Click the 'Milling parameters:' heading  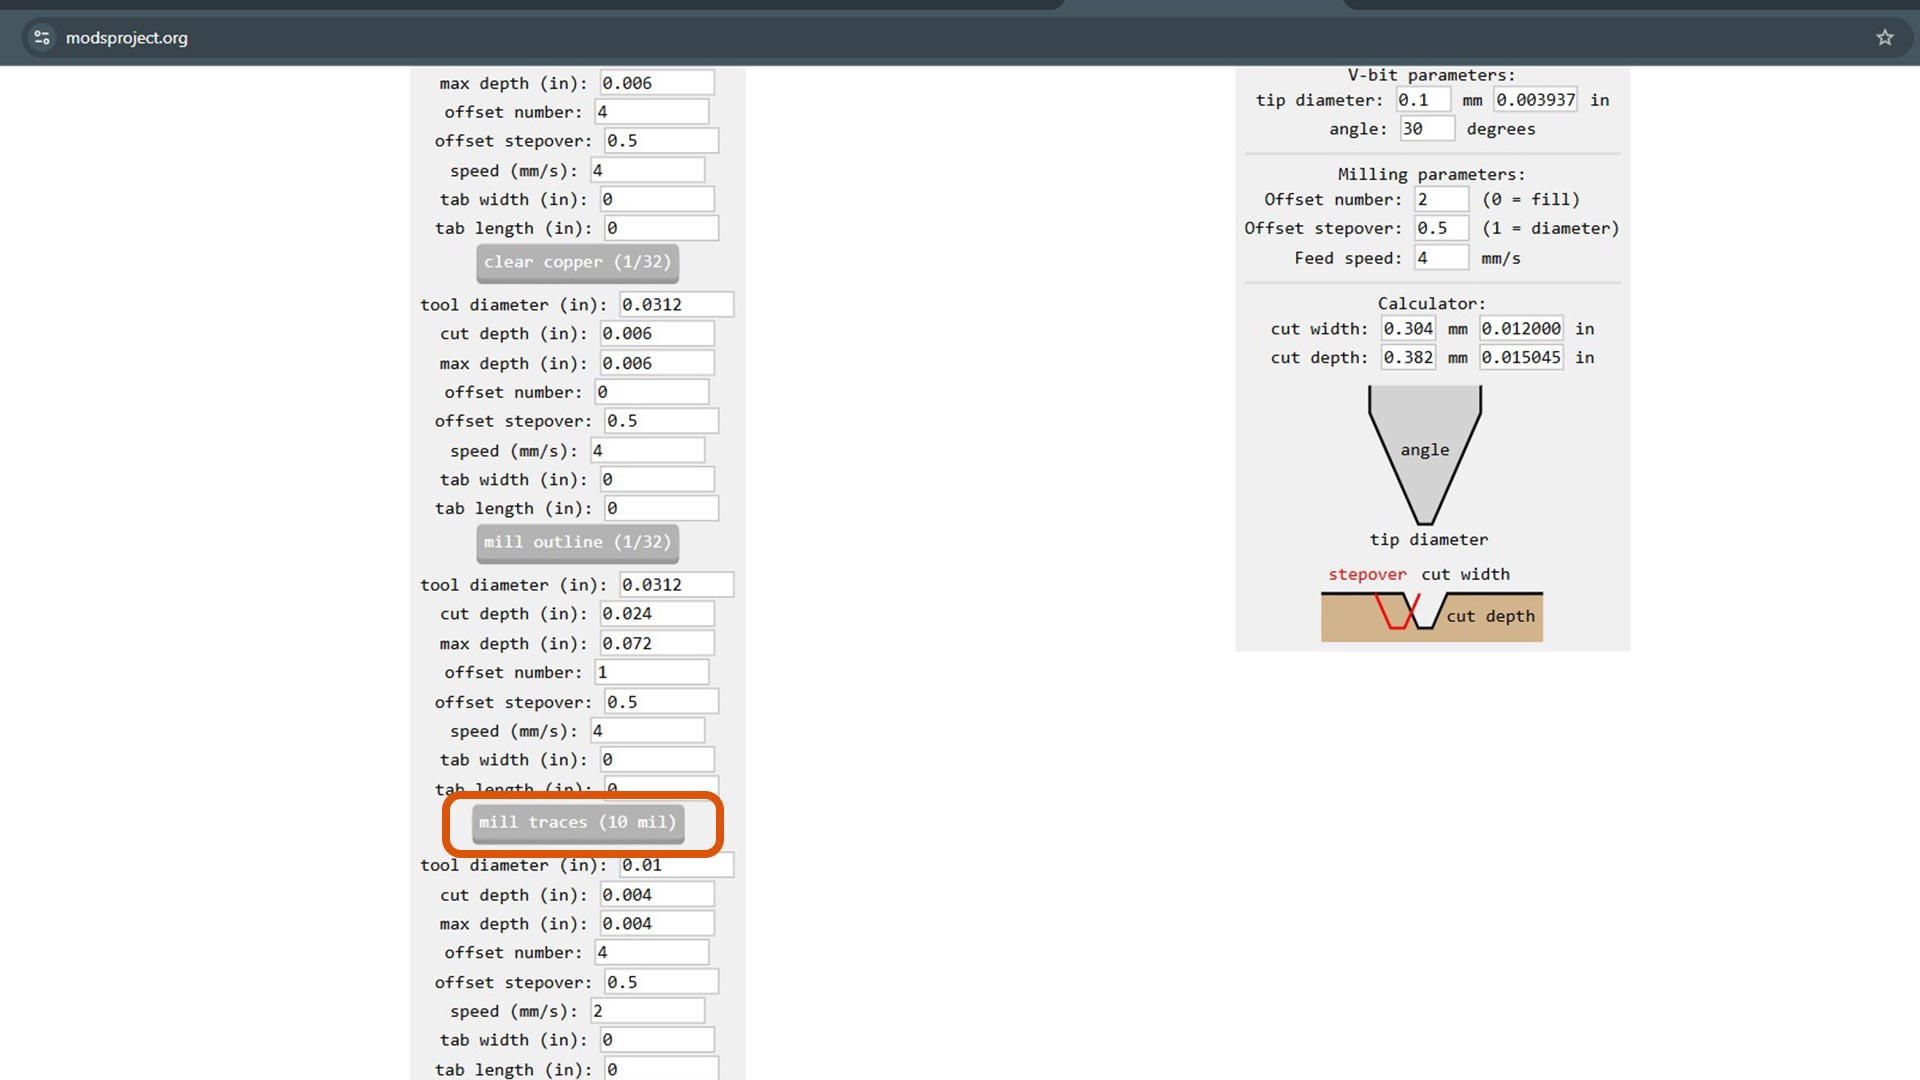tap(1431, 174)
